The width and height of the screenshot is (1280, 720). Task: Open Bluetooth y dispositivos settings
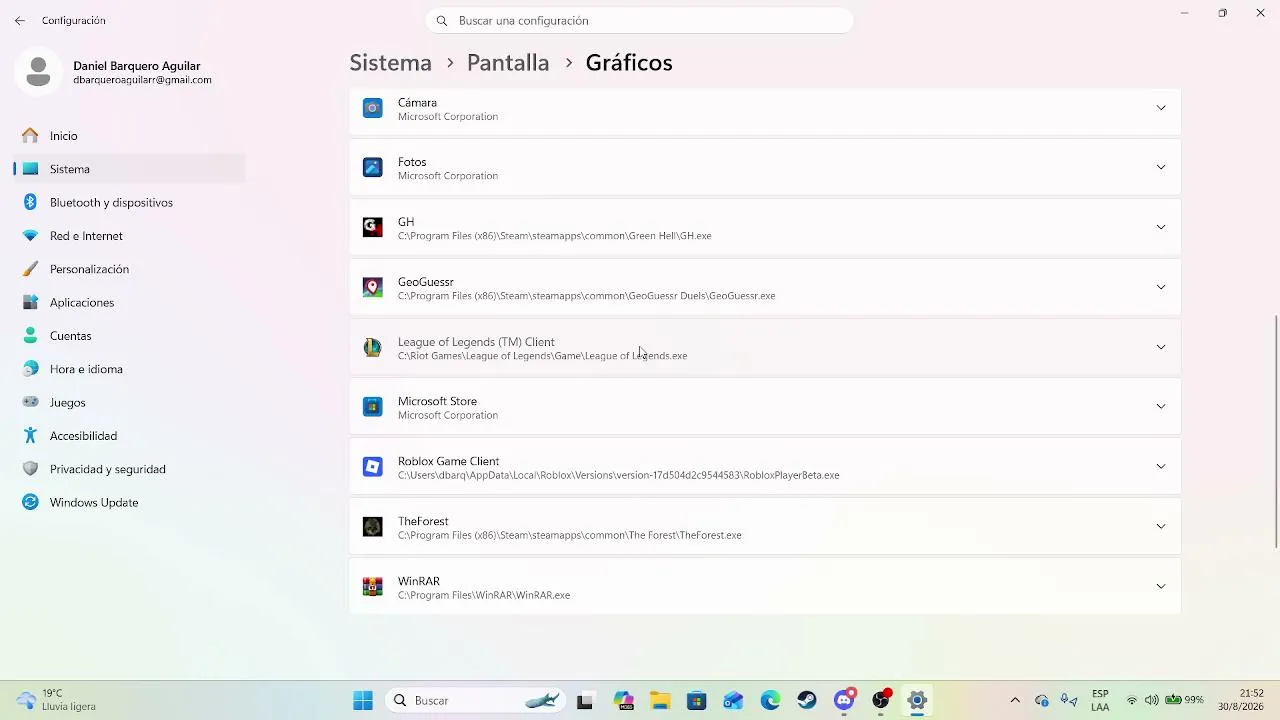(x=129, y=202)
